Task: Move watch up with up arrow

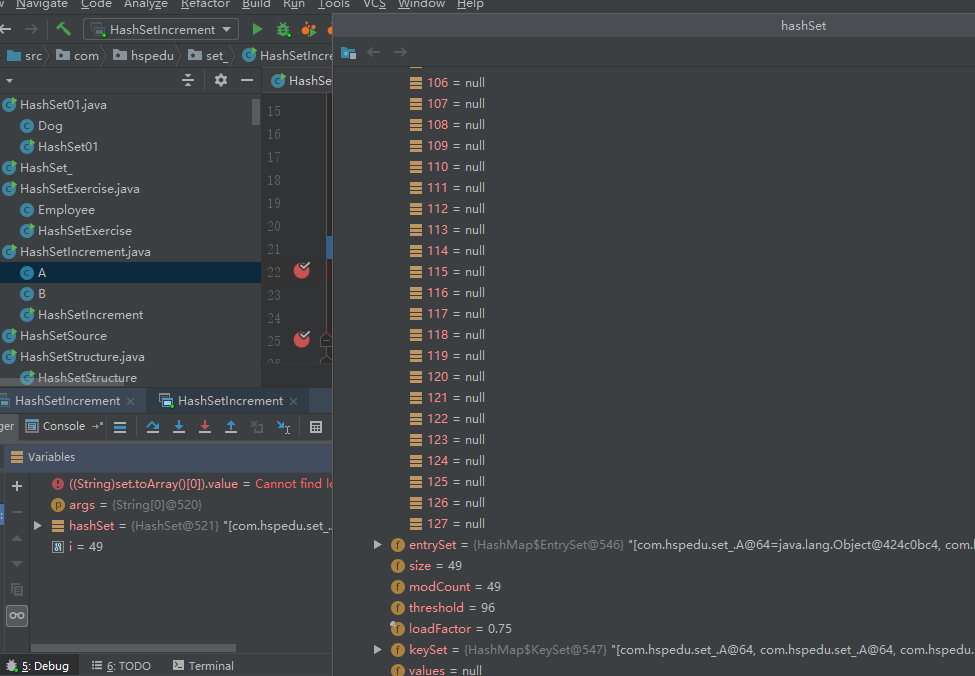Action: point(17,538)
